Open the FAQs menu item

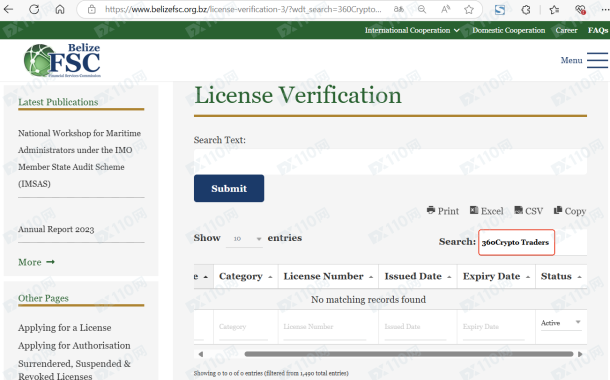[598, 30]
